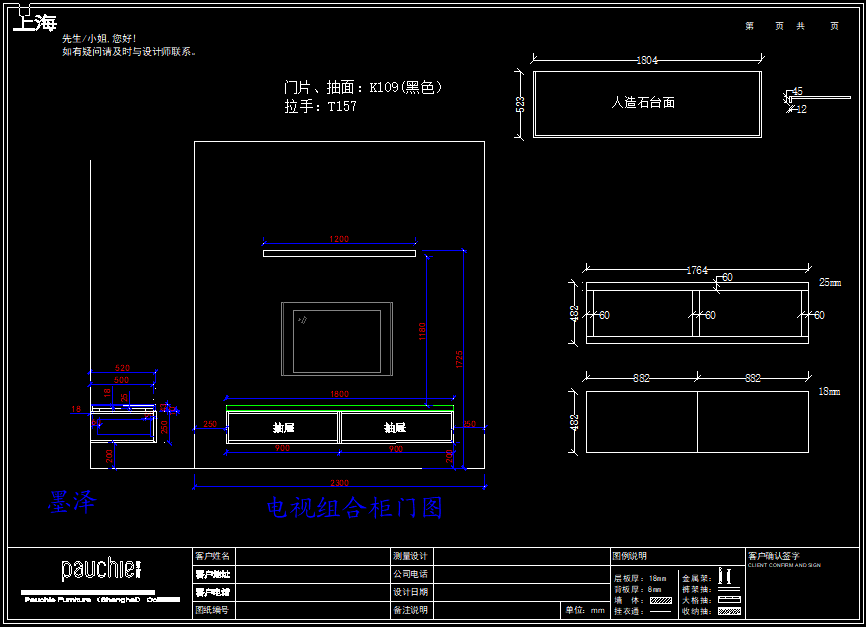The image size is (866, 627).
Task: Click the blue 电视组合柜门图 title text
Action: click(354, 508)
